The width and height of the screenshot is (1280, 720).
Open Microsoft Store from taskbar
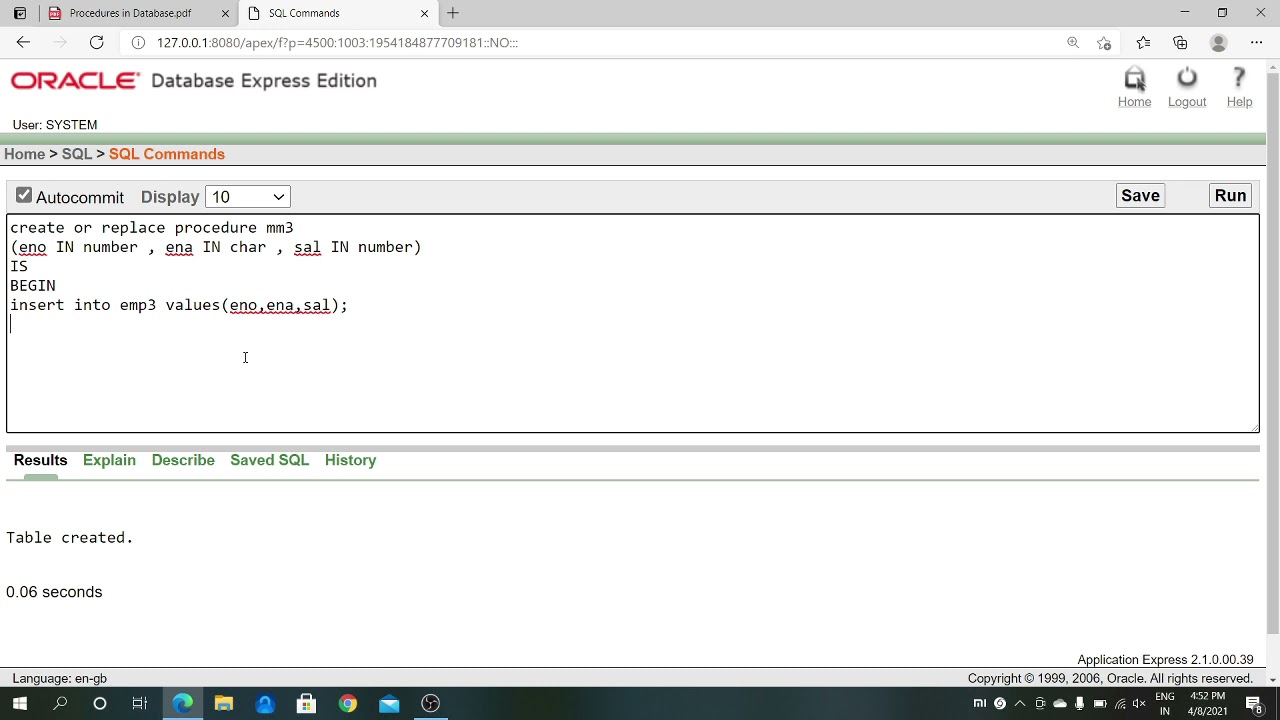point(306,704)
